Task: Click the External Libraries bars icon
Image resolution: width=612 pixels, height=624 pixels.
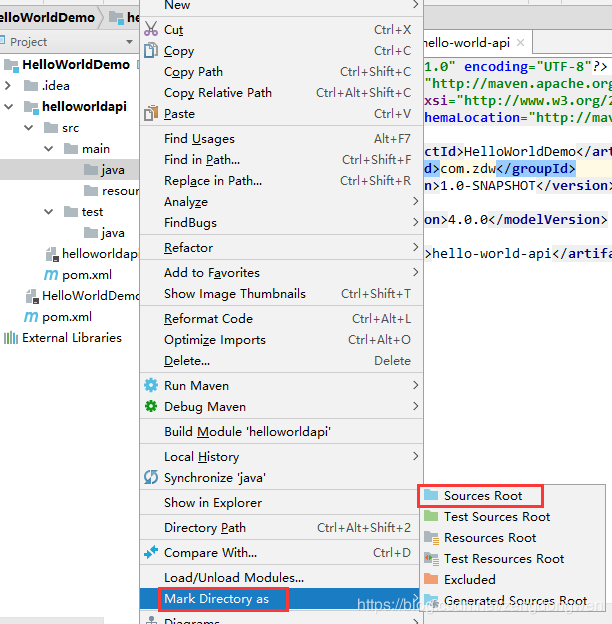Action: (11, 338)
